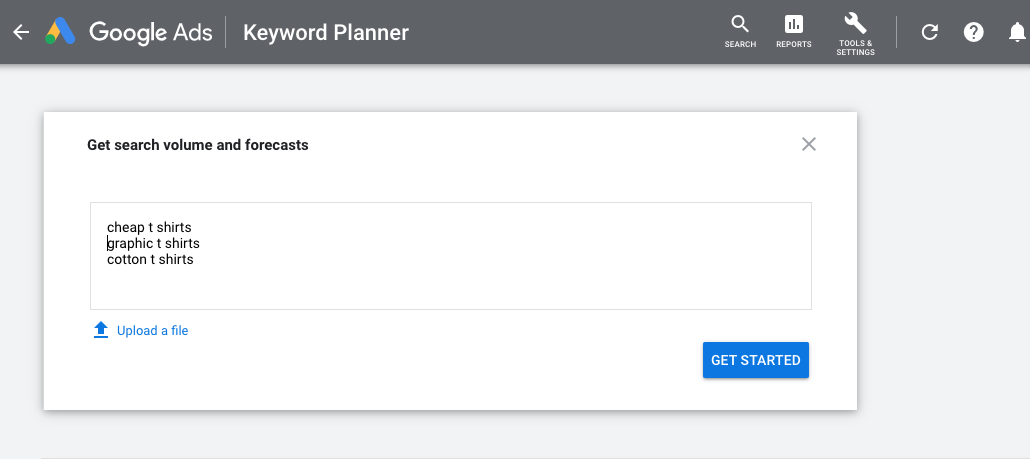Open Search via the magnifier icon
1030x459 pixels.
740,24
